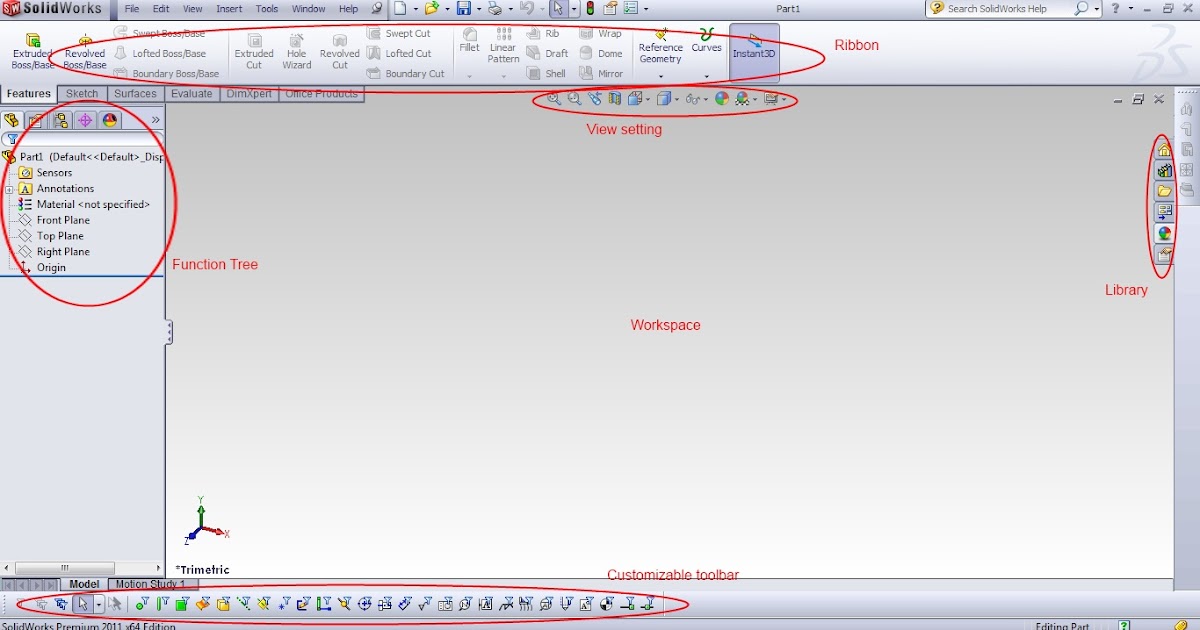Open the Hide/Show Items dropdown
Viewport: 1200px width, 630px height.
[706, 99]
